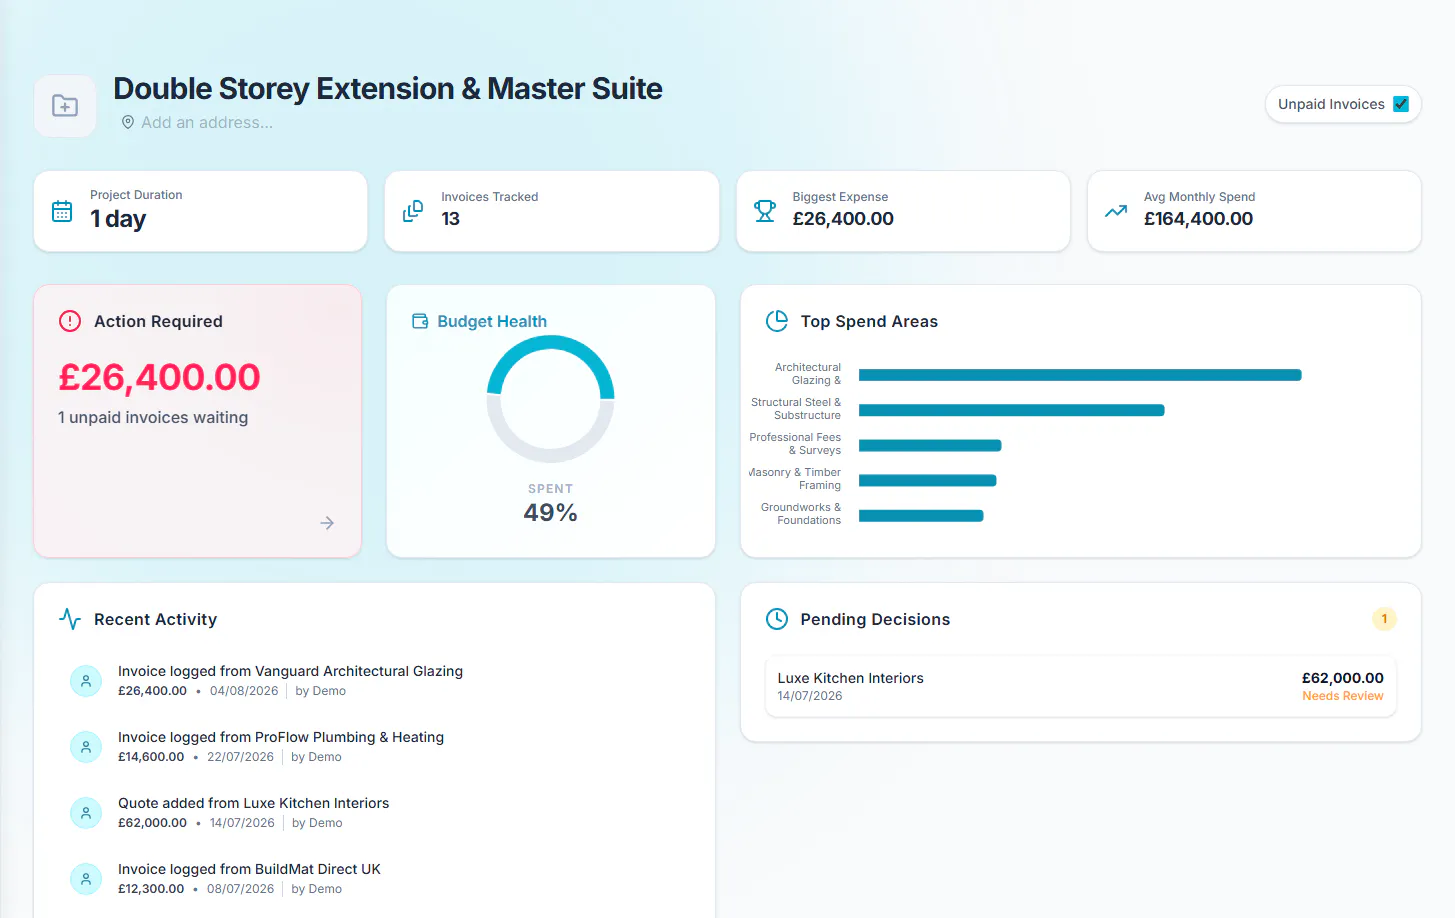
Task: Click the Needs Review status label
Action: click(1343, 696)
